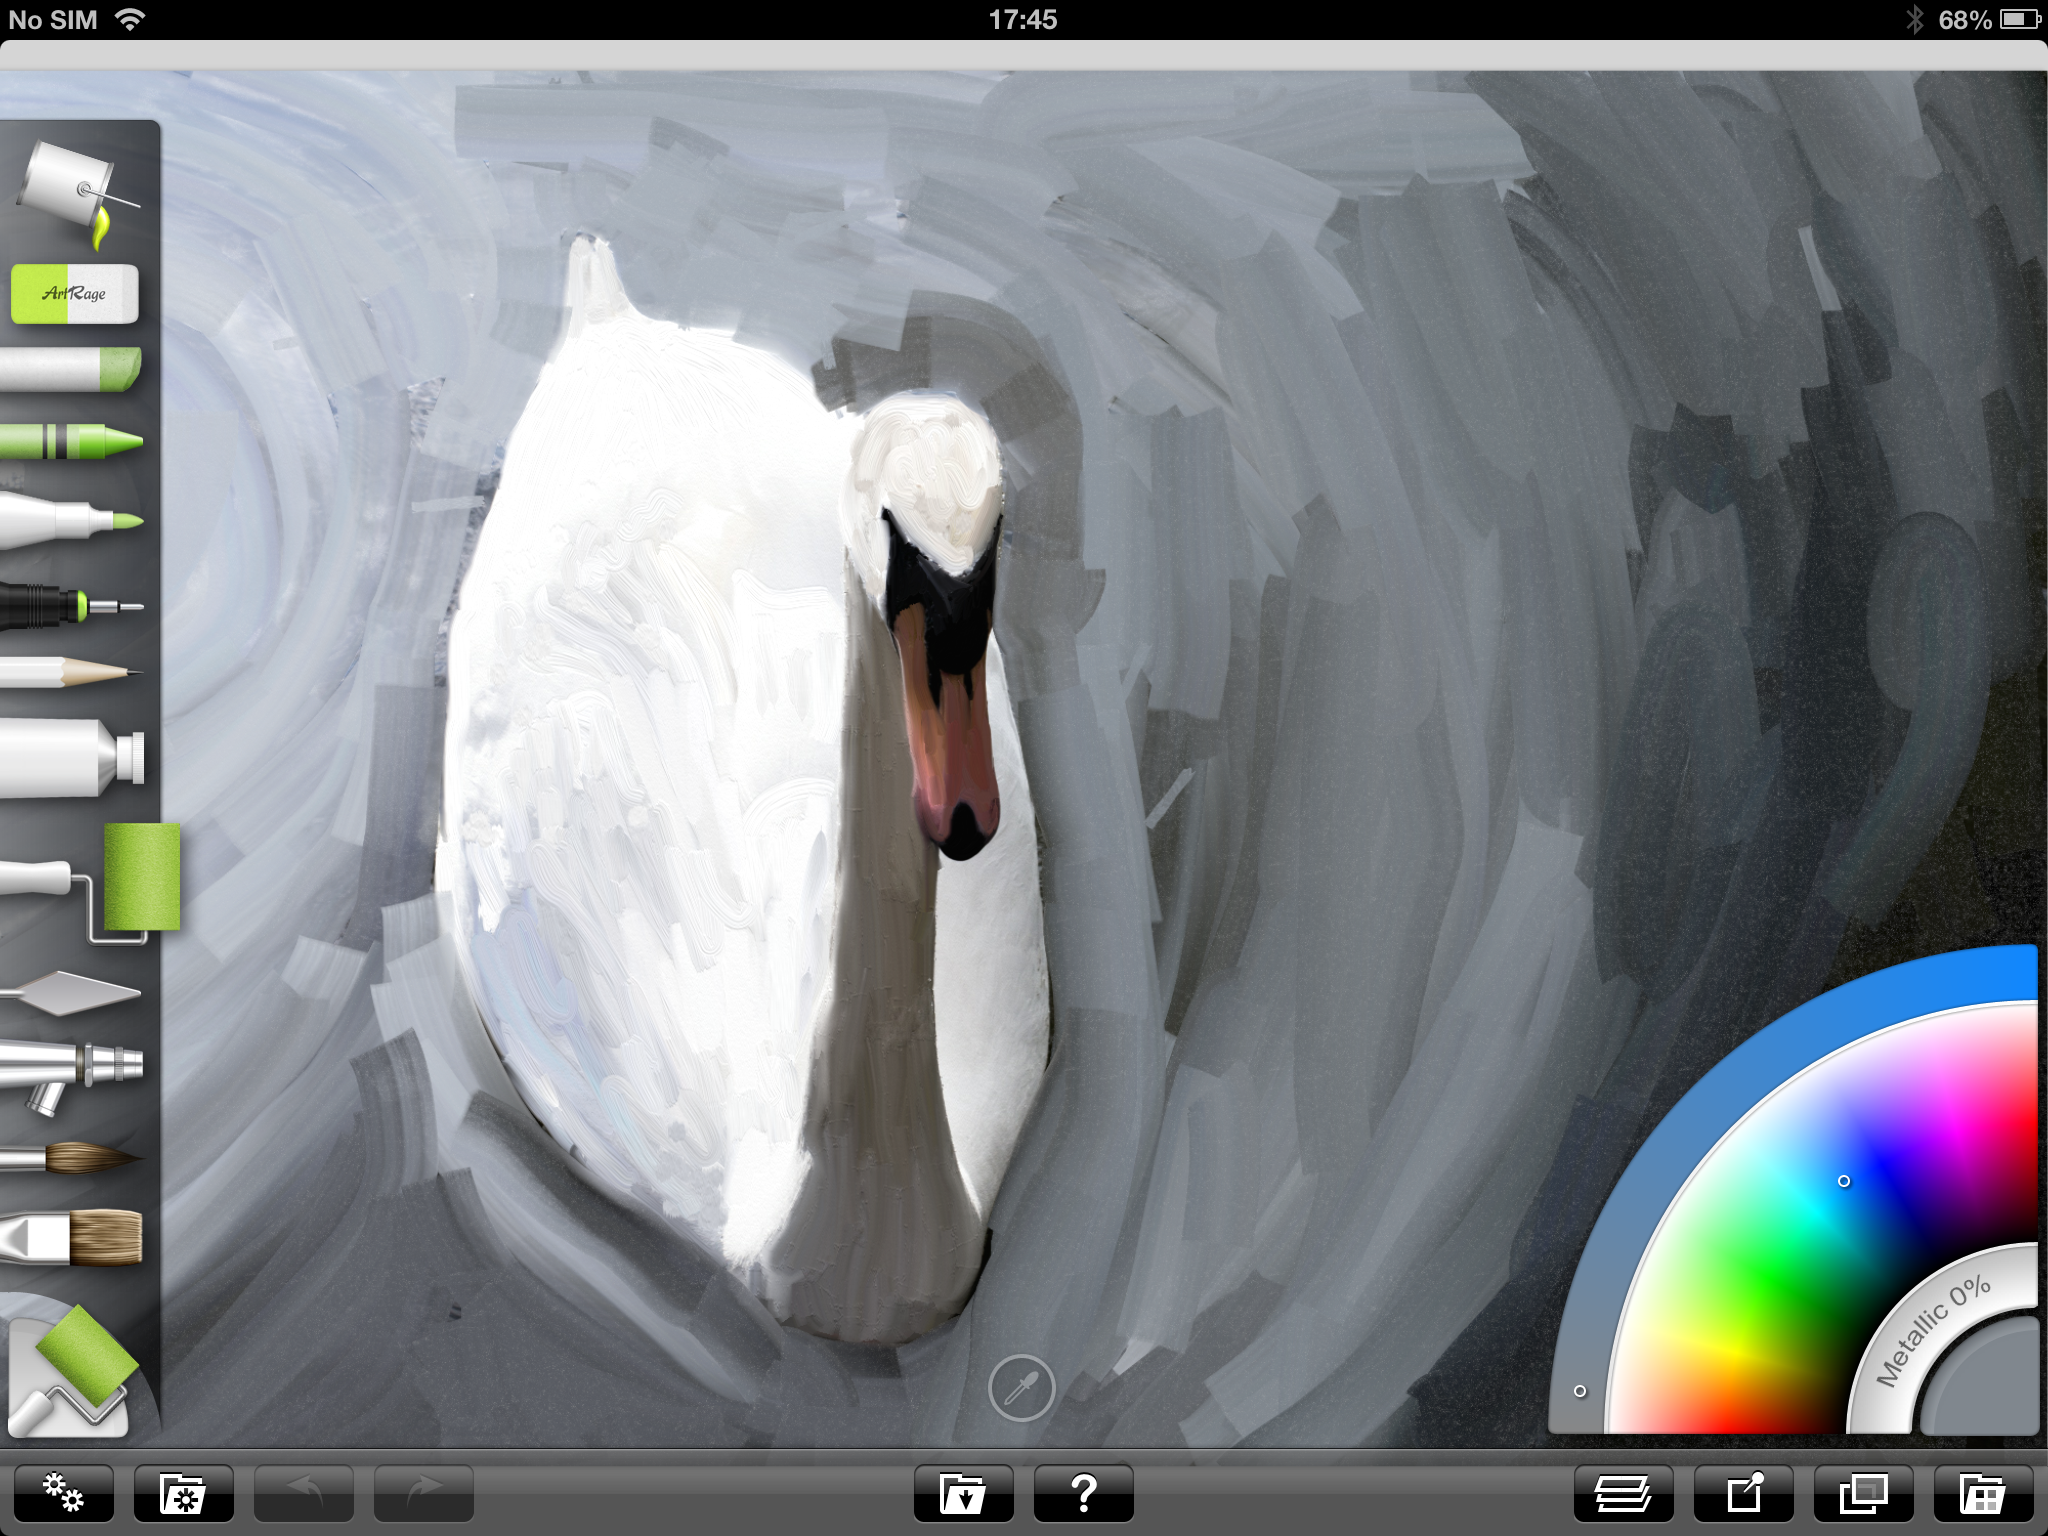This screenshot has width=2048, height=1536.
Task: Open the tool presets folder button
Action: (183, 1494)
